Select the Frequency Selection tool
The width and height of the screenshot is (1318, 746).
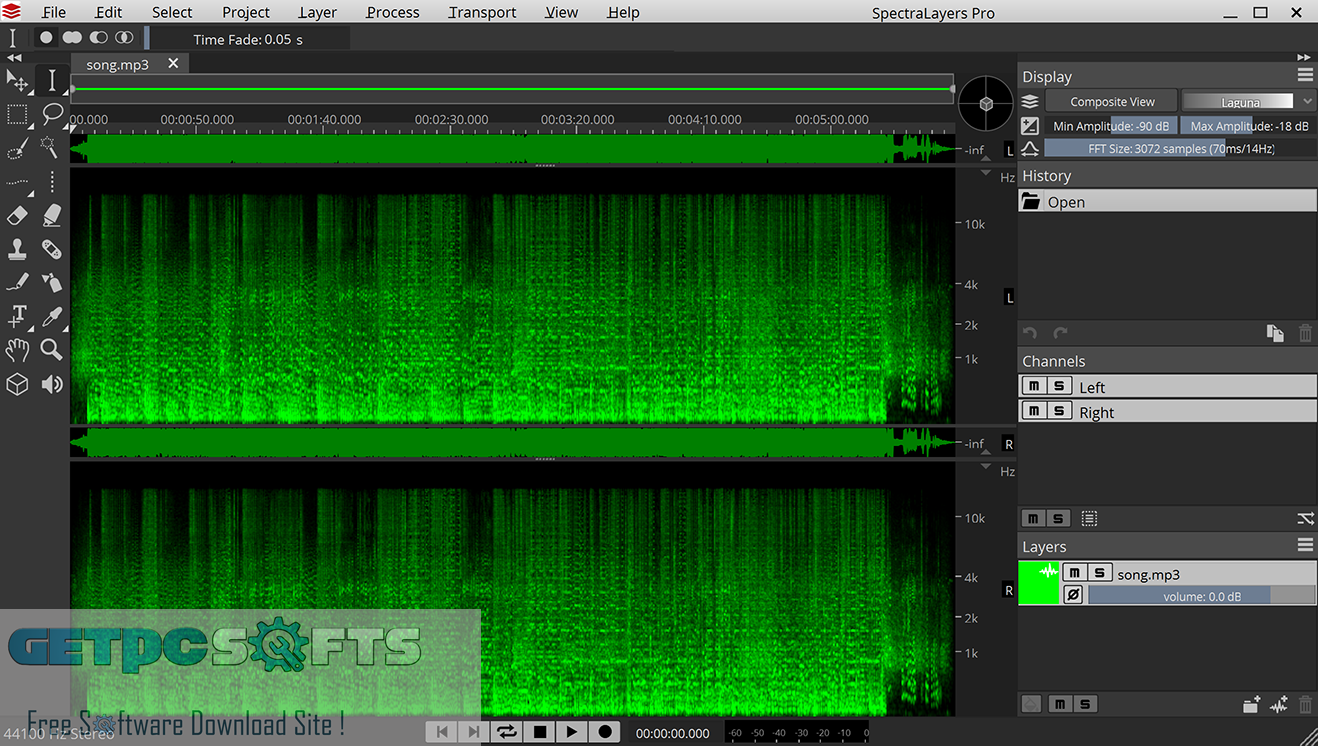point(17,182)
